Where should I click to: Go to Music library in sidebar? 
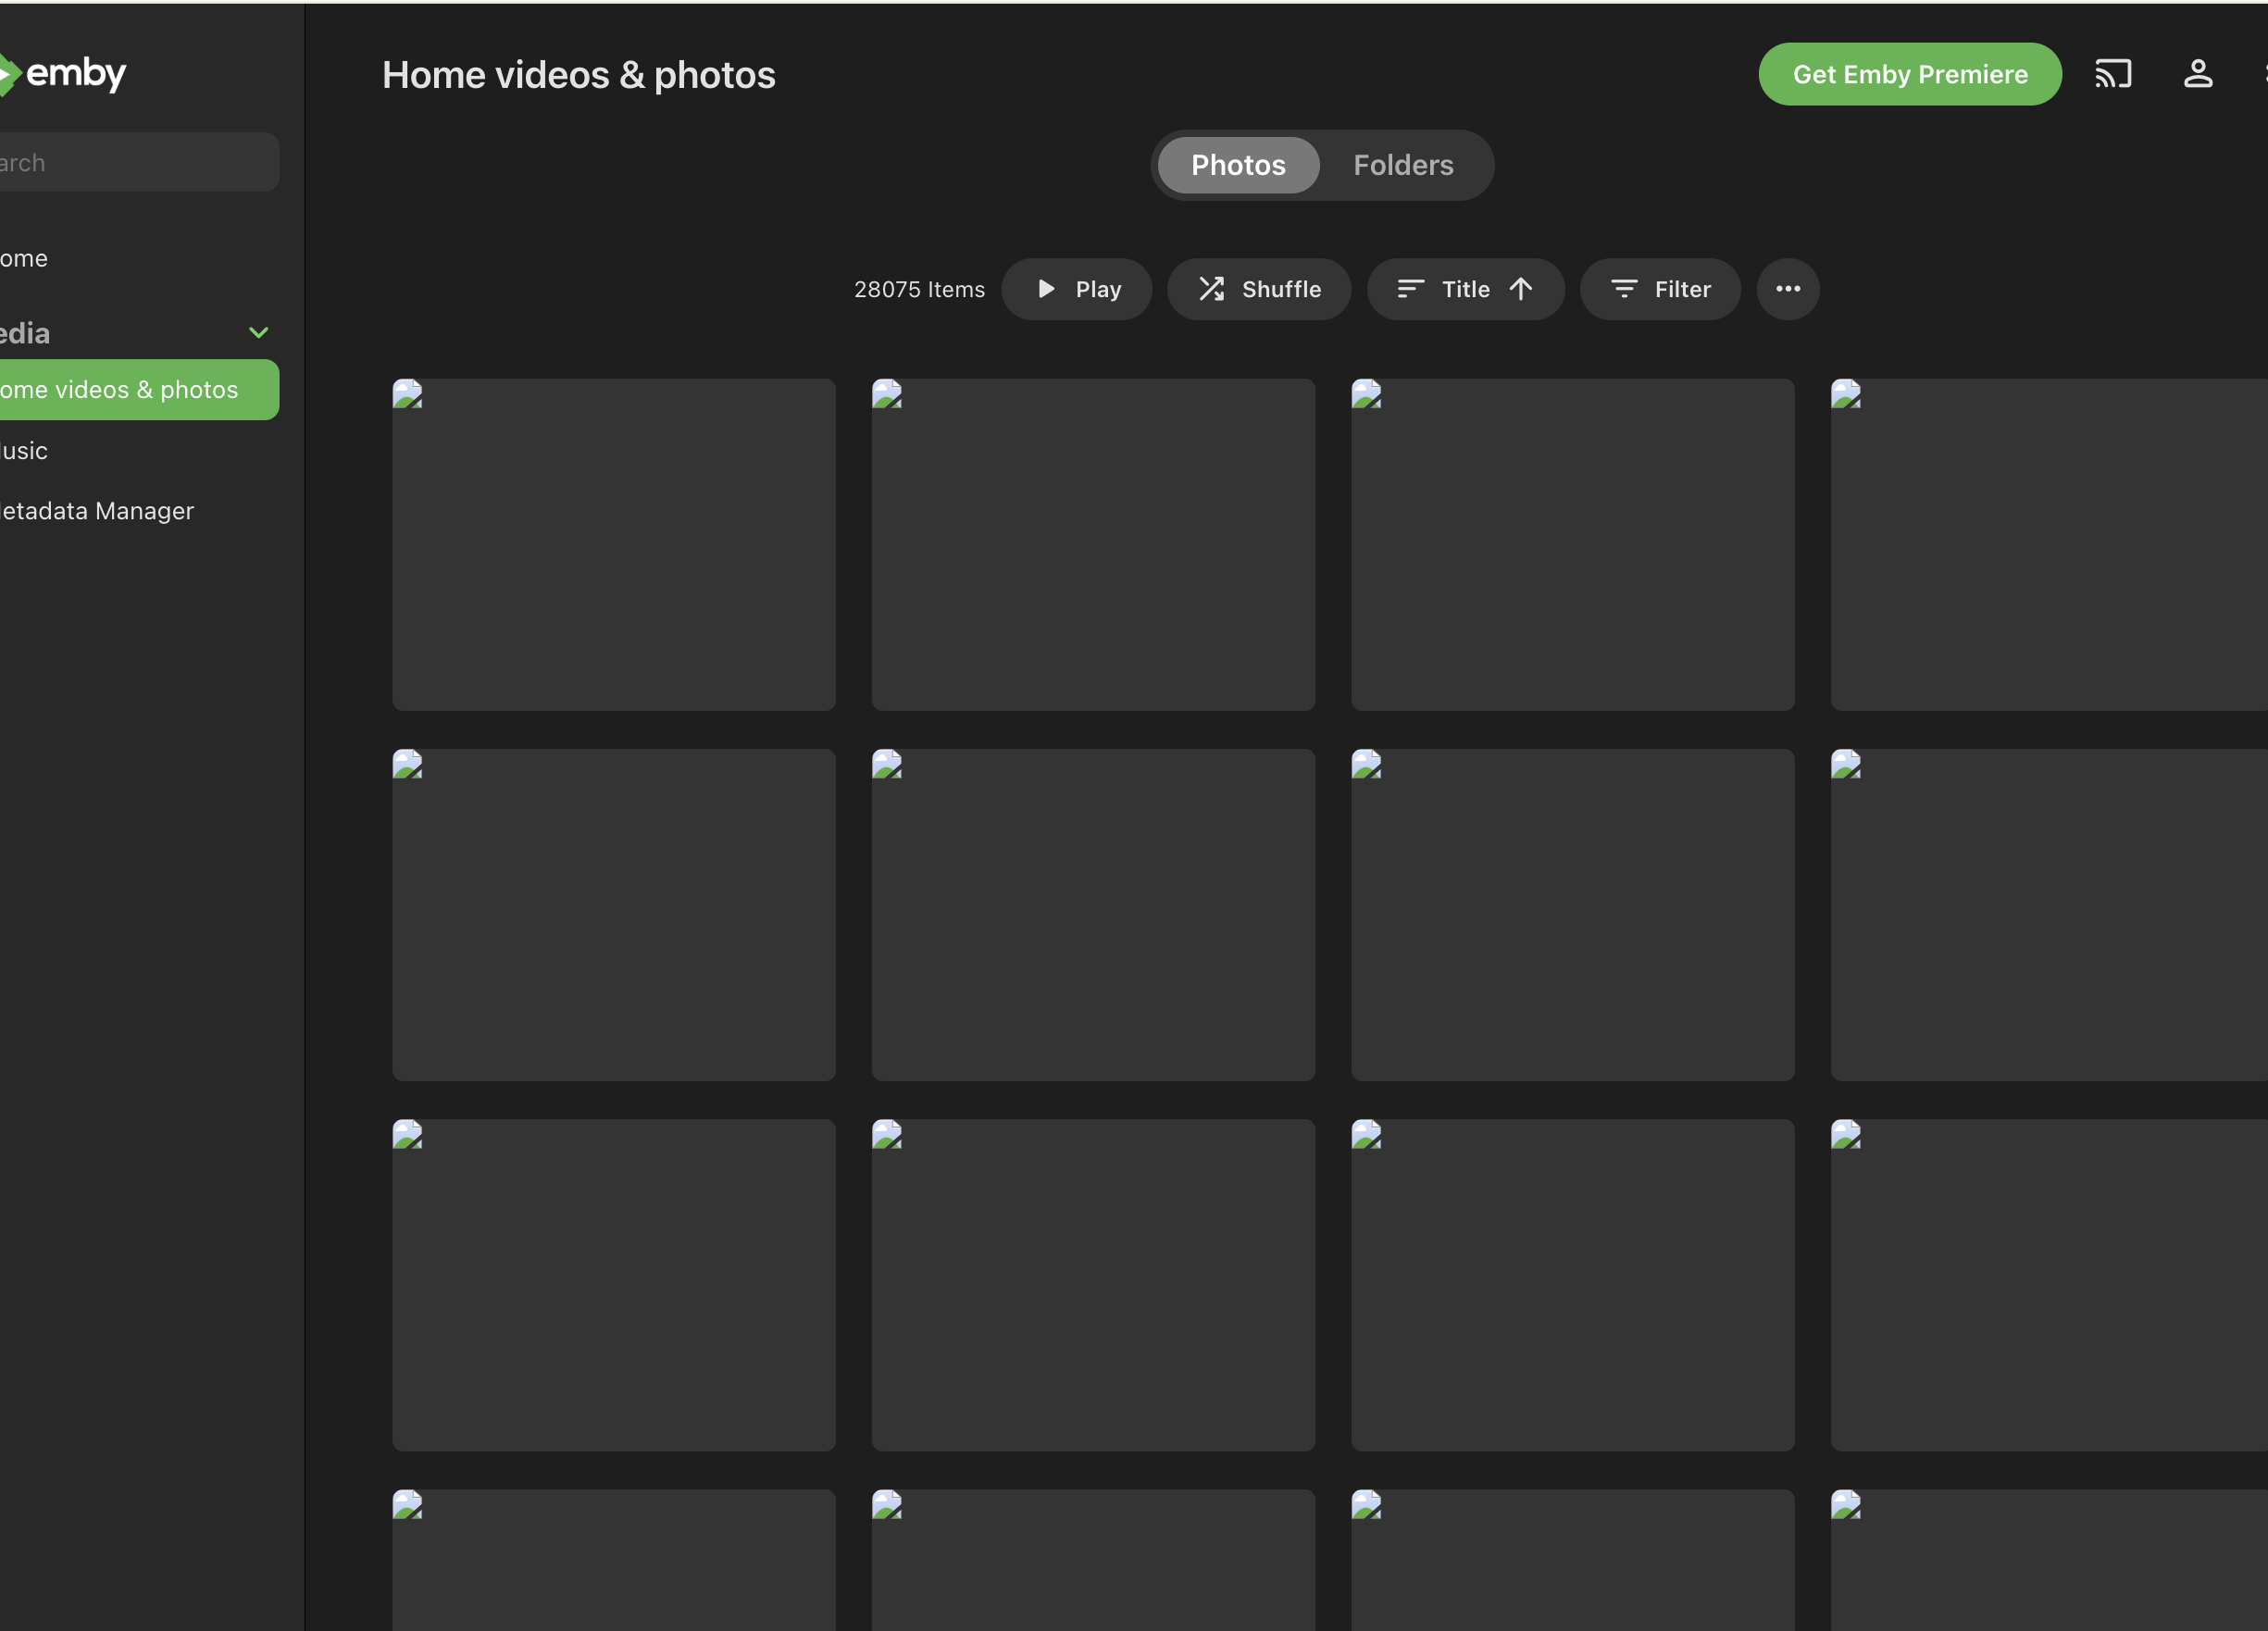[24, 451]
